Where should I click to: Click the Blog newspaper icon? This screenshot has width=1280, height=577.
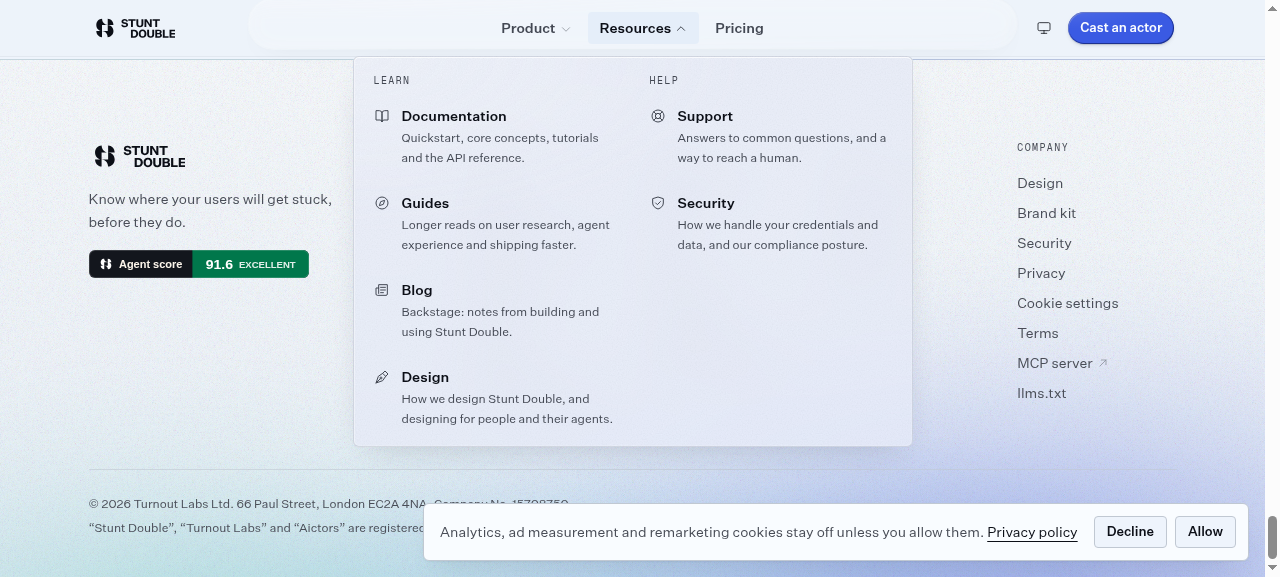pyautogui.click(x=382, y=290)
